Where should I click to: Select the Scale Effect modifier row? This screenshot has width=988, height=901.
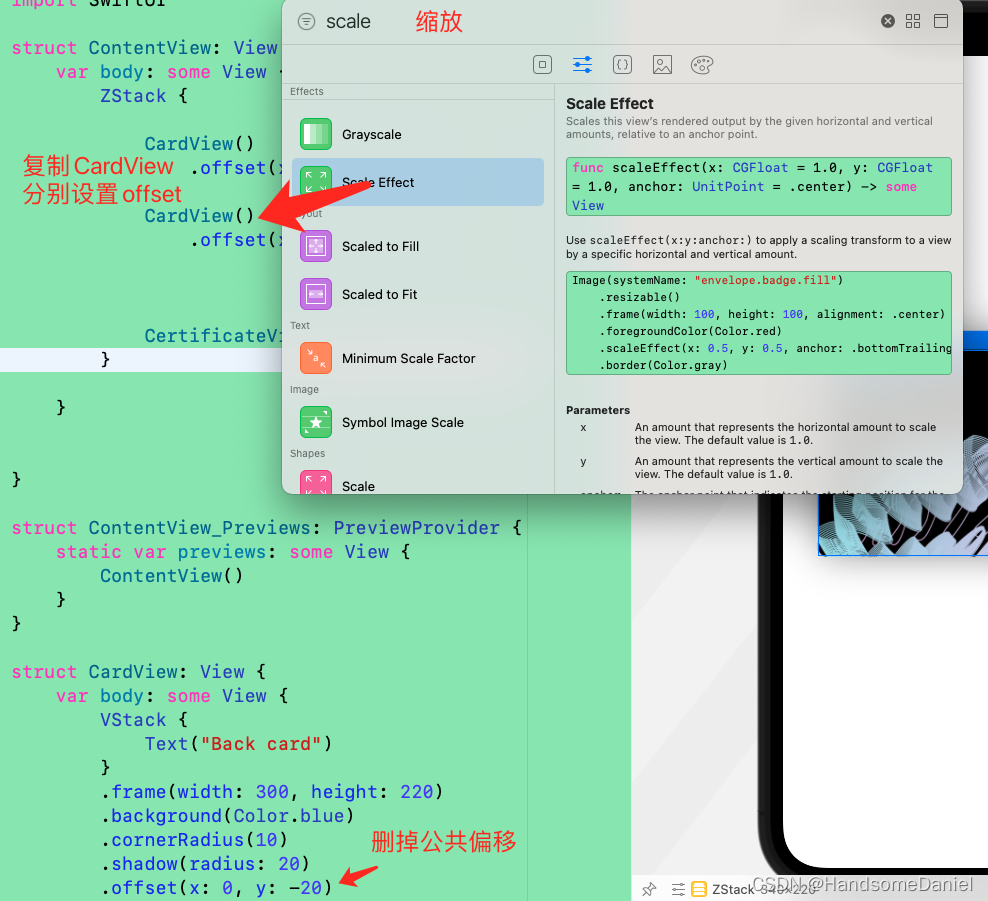(417, 182)
